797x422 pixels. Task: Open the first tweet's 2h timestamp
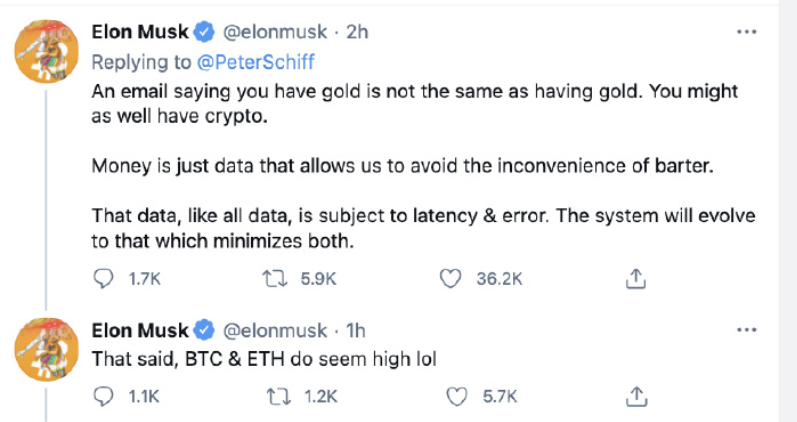[357, 32]
